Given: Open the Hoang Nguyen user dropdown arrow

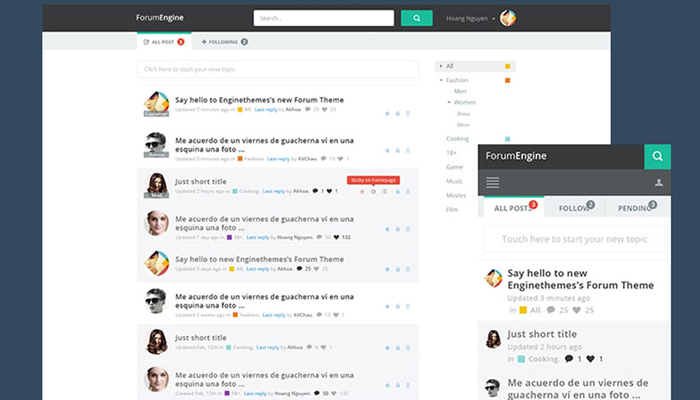Looking at the screenshot, I should click(493, 19).
